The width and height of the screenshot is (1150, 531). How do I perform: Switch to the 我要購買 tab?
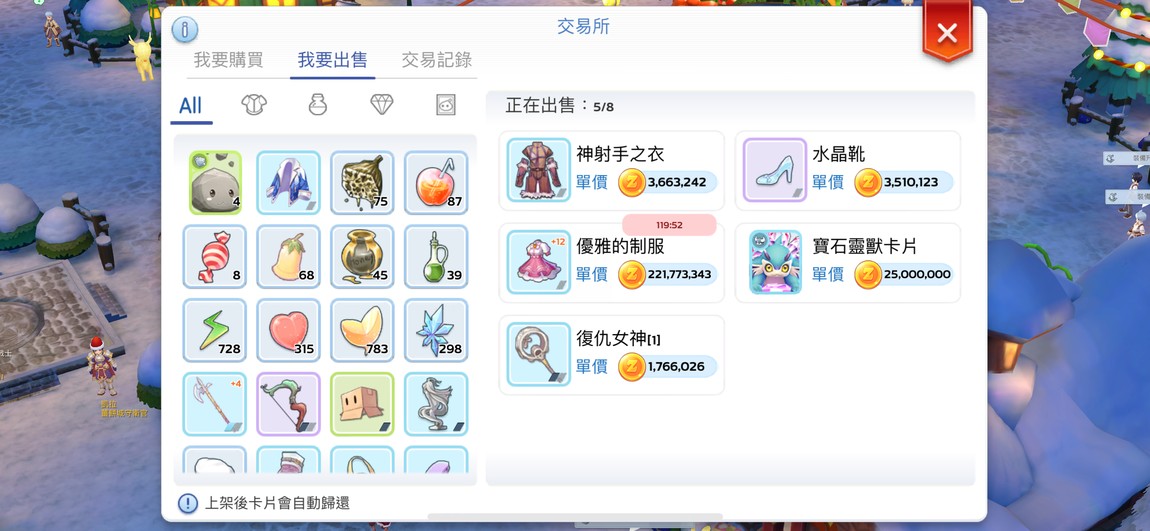pyautogui.click(x=228, y=60)
